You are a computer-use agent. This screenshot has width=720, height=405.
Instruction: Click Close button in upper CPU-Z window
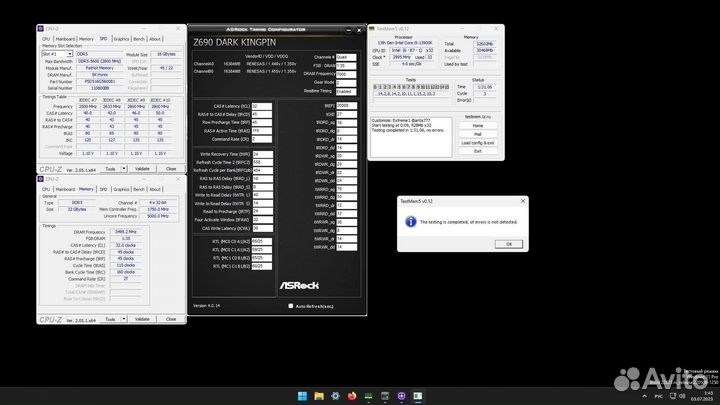click(171, 169)
